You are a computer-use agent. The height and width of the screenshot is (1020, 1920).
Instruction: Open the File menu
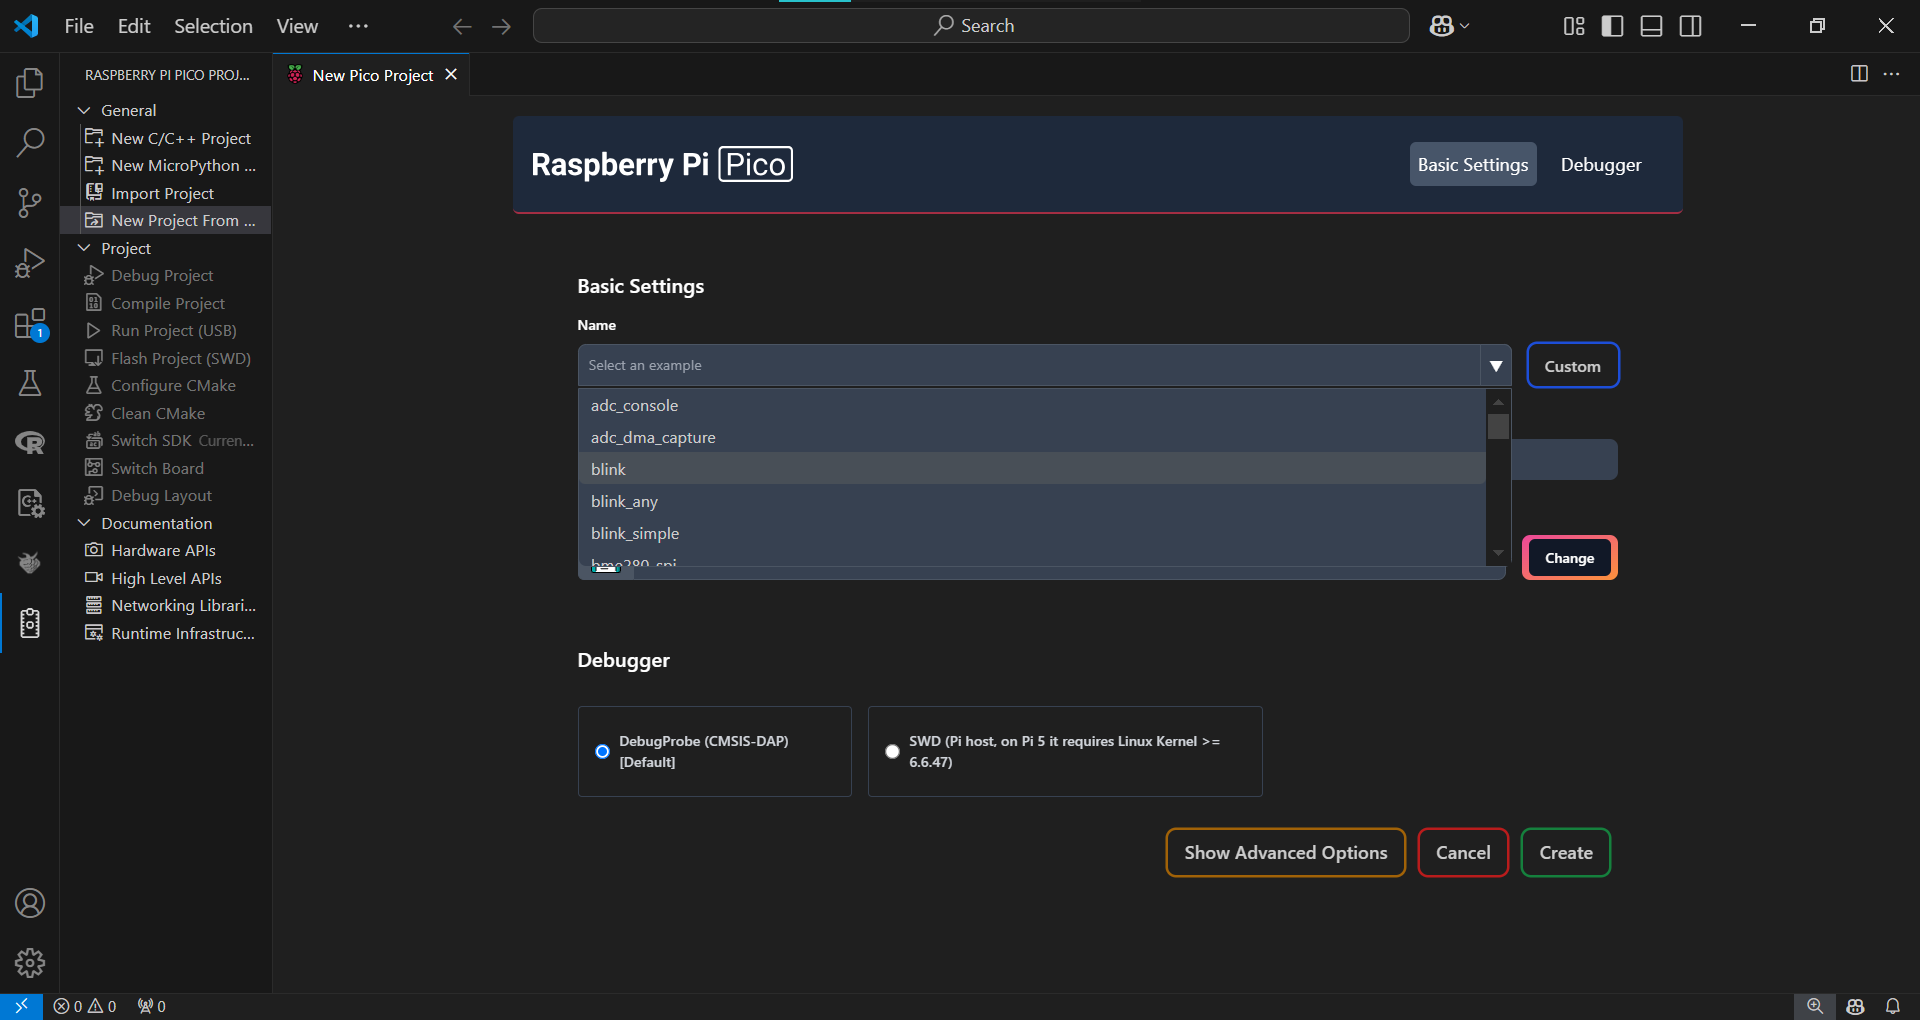pos(79,26)
